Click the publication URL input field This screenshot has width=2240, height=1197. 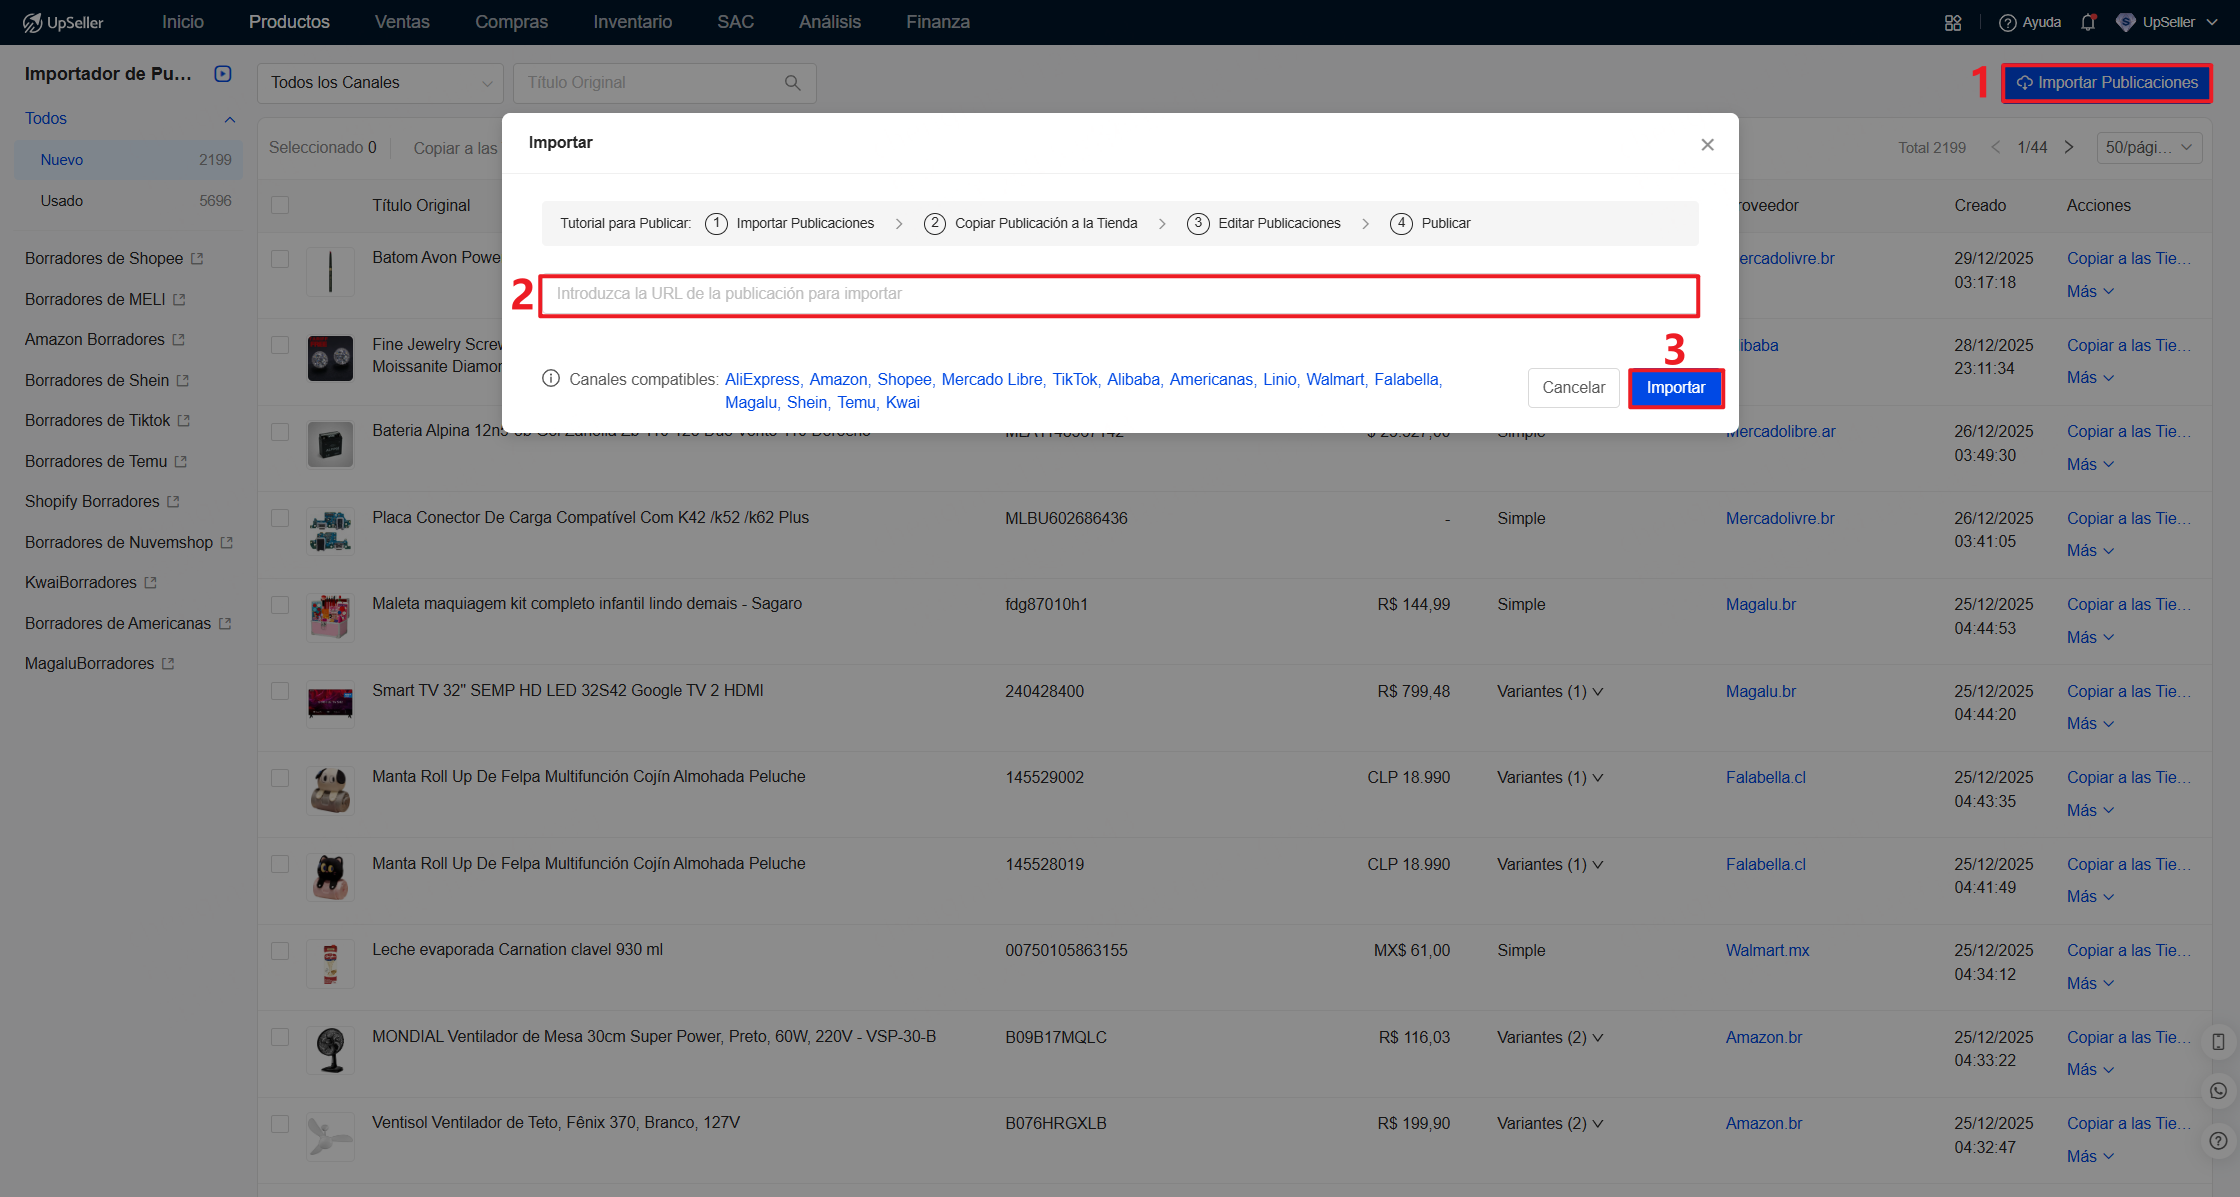[x=1118, y=294]
